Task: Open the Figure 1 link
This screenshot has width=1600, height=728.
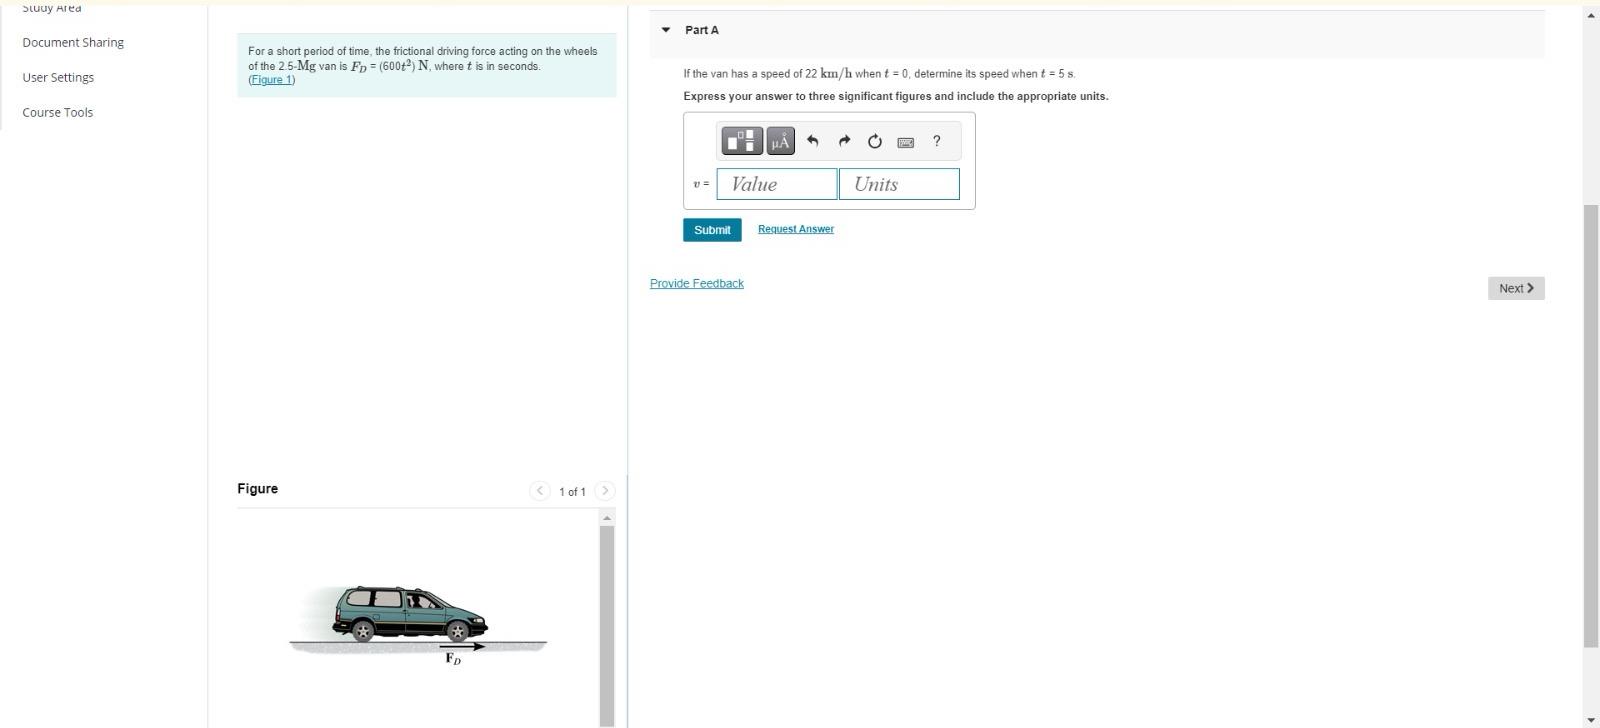Action: tap(272, 80)
